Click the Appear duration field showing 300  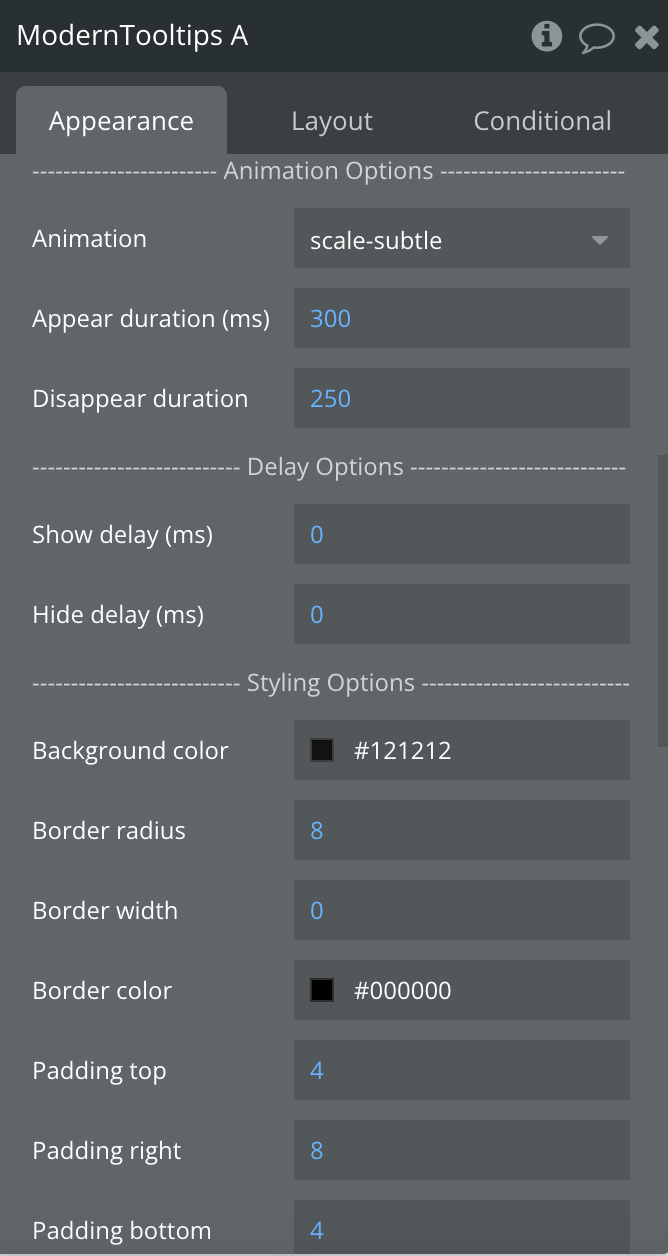click(462, 318)
